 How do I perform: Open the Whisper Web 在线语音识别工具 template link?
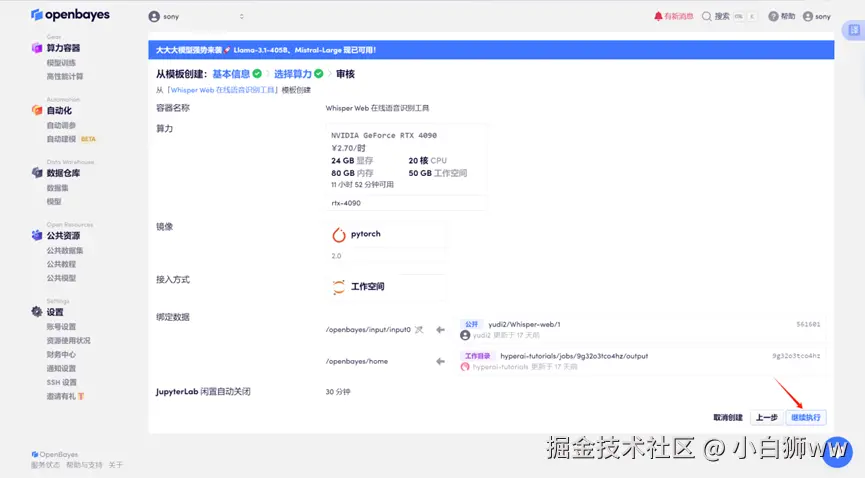coord(222,90)
